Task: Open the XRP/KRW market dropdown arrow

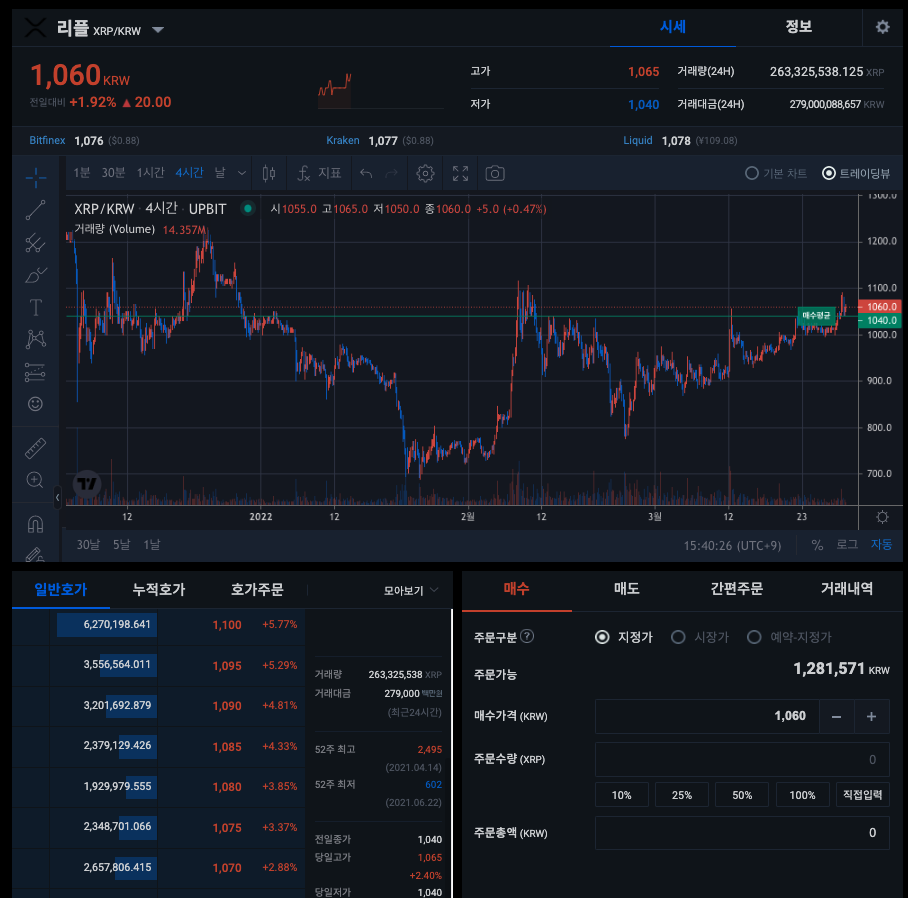Action: (x=158, y=30)
